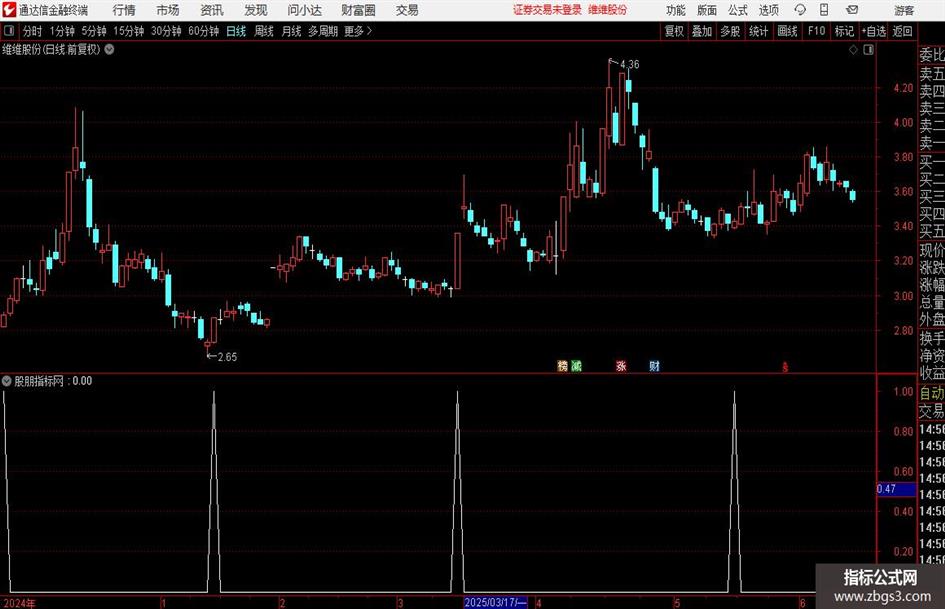
Task: Open the 发现 menu
Action: coord(256,10)
